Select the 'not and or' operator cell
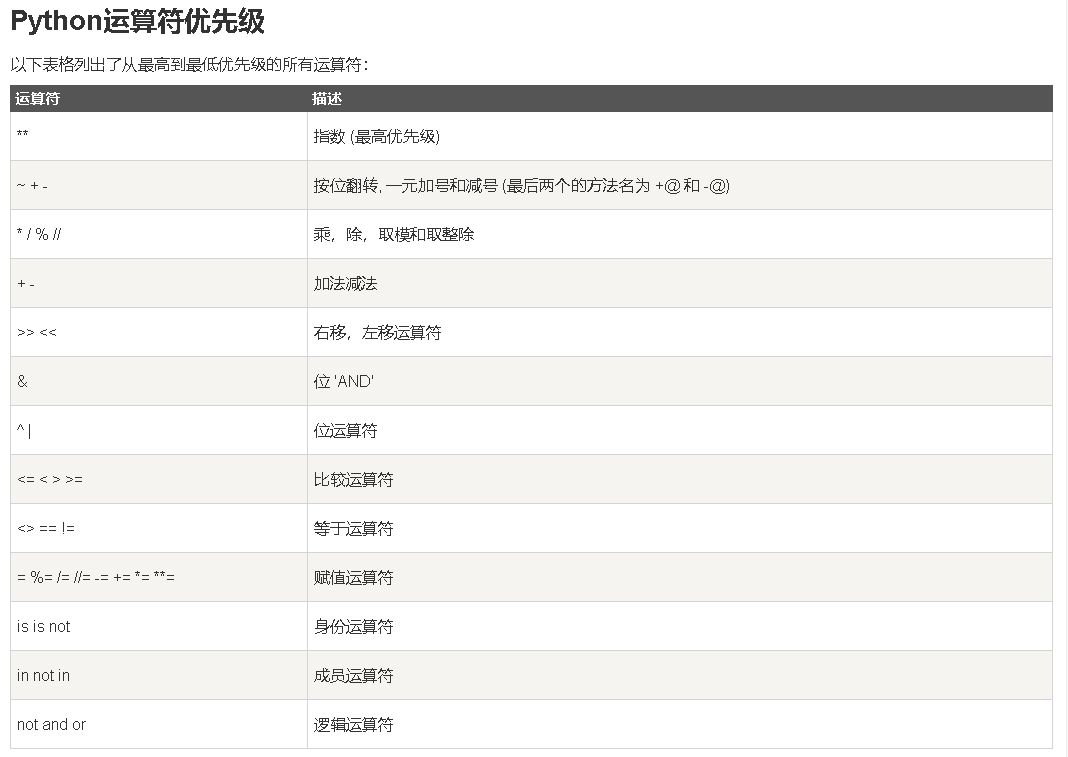 (159, 724)
